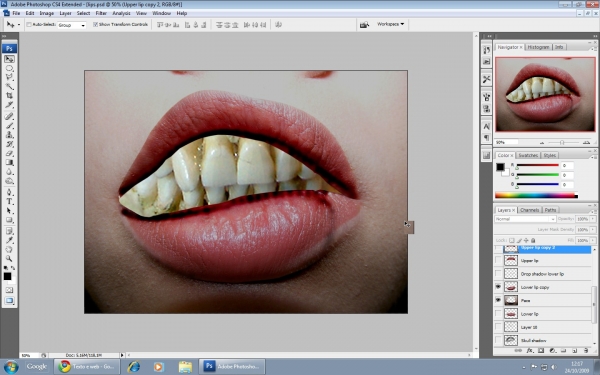
Task: Change screen mode at bottom of toolbox
Action: tap(9, 300)
